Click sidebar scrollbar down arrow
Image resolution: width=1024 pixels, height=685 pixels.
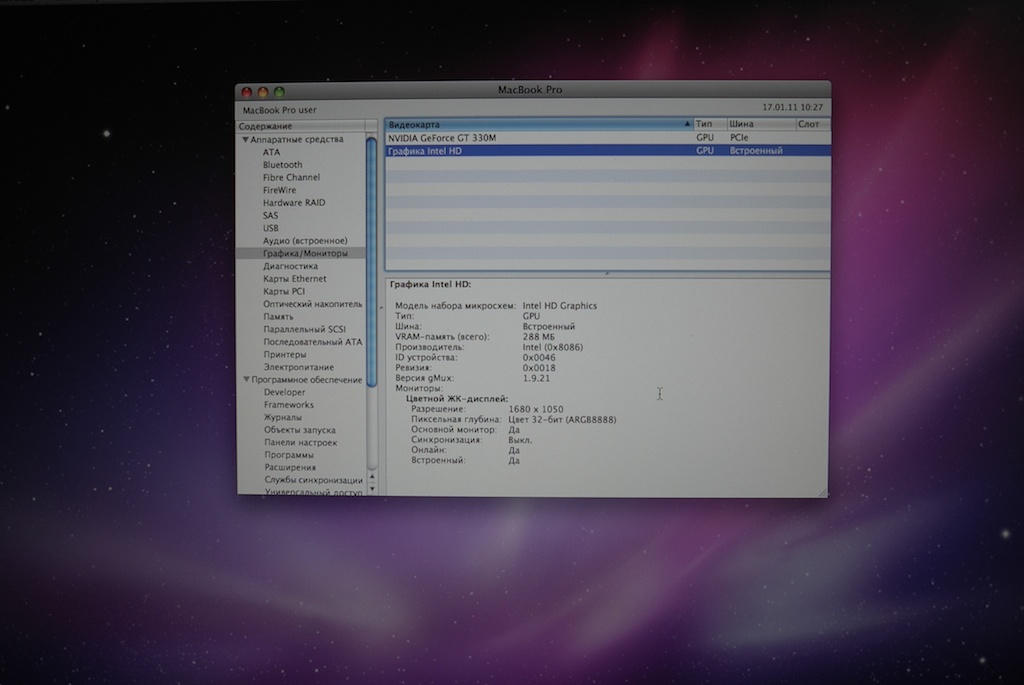point(372,488)
